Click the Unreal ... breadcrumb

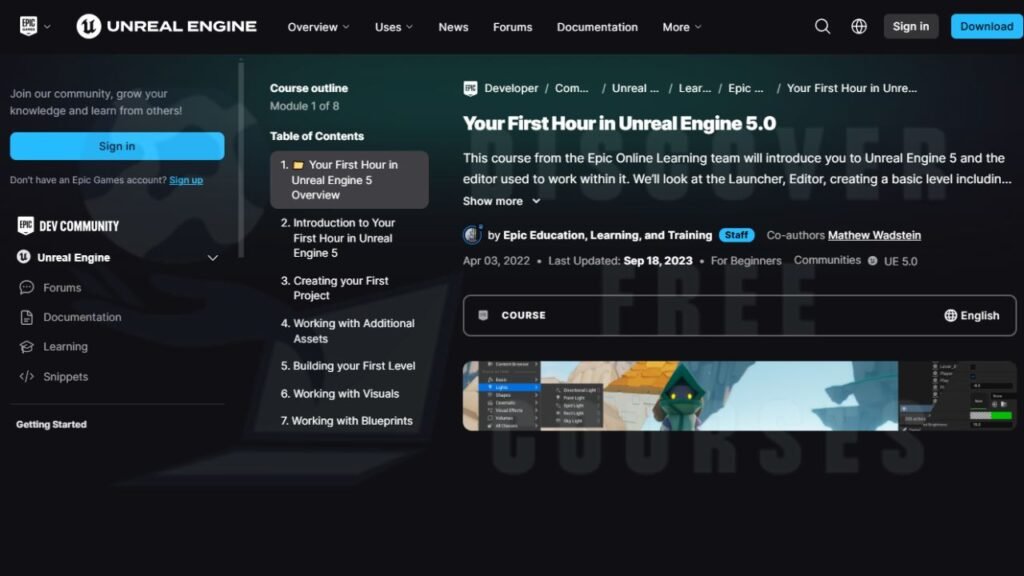click(635, 88)
